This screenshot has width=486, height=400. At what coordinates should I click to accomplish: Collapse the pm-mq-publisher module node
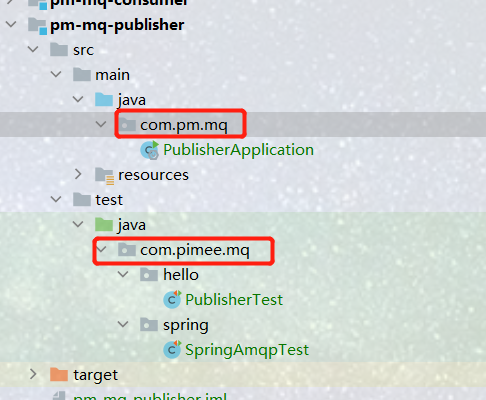(11, 24)
